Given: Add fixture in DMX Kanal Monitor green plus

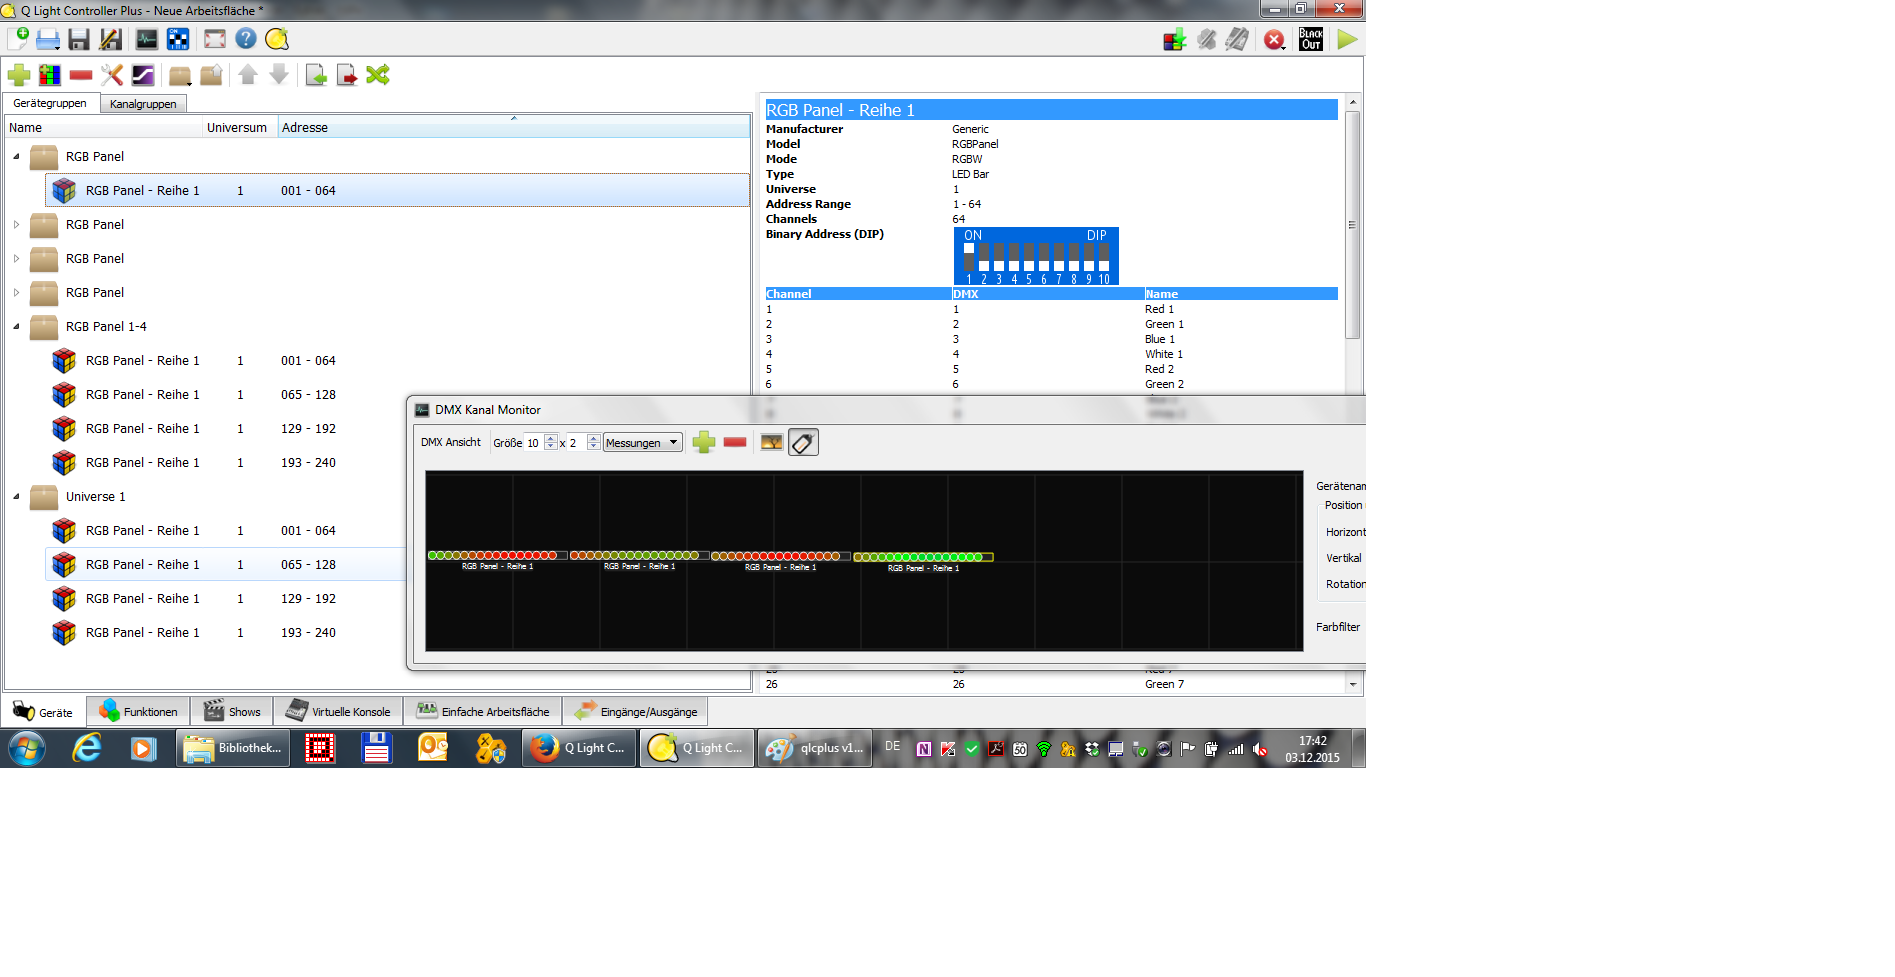Looking at the screenshot, I should 704,442.
